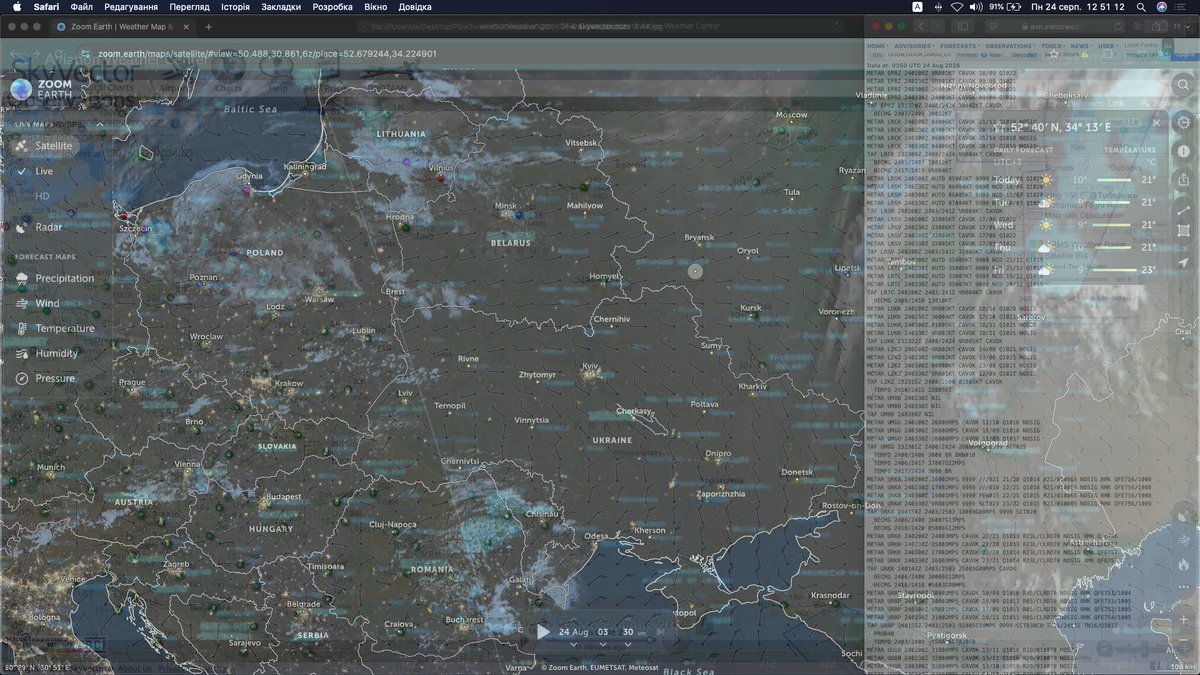Open the info button on right toolbar
This screenshot has width=1200, height=675.
pos(1184,151)
